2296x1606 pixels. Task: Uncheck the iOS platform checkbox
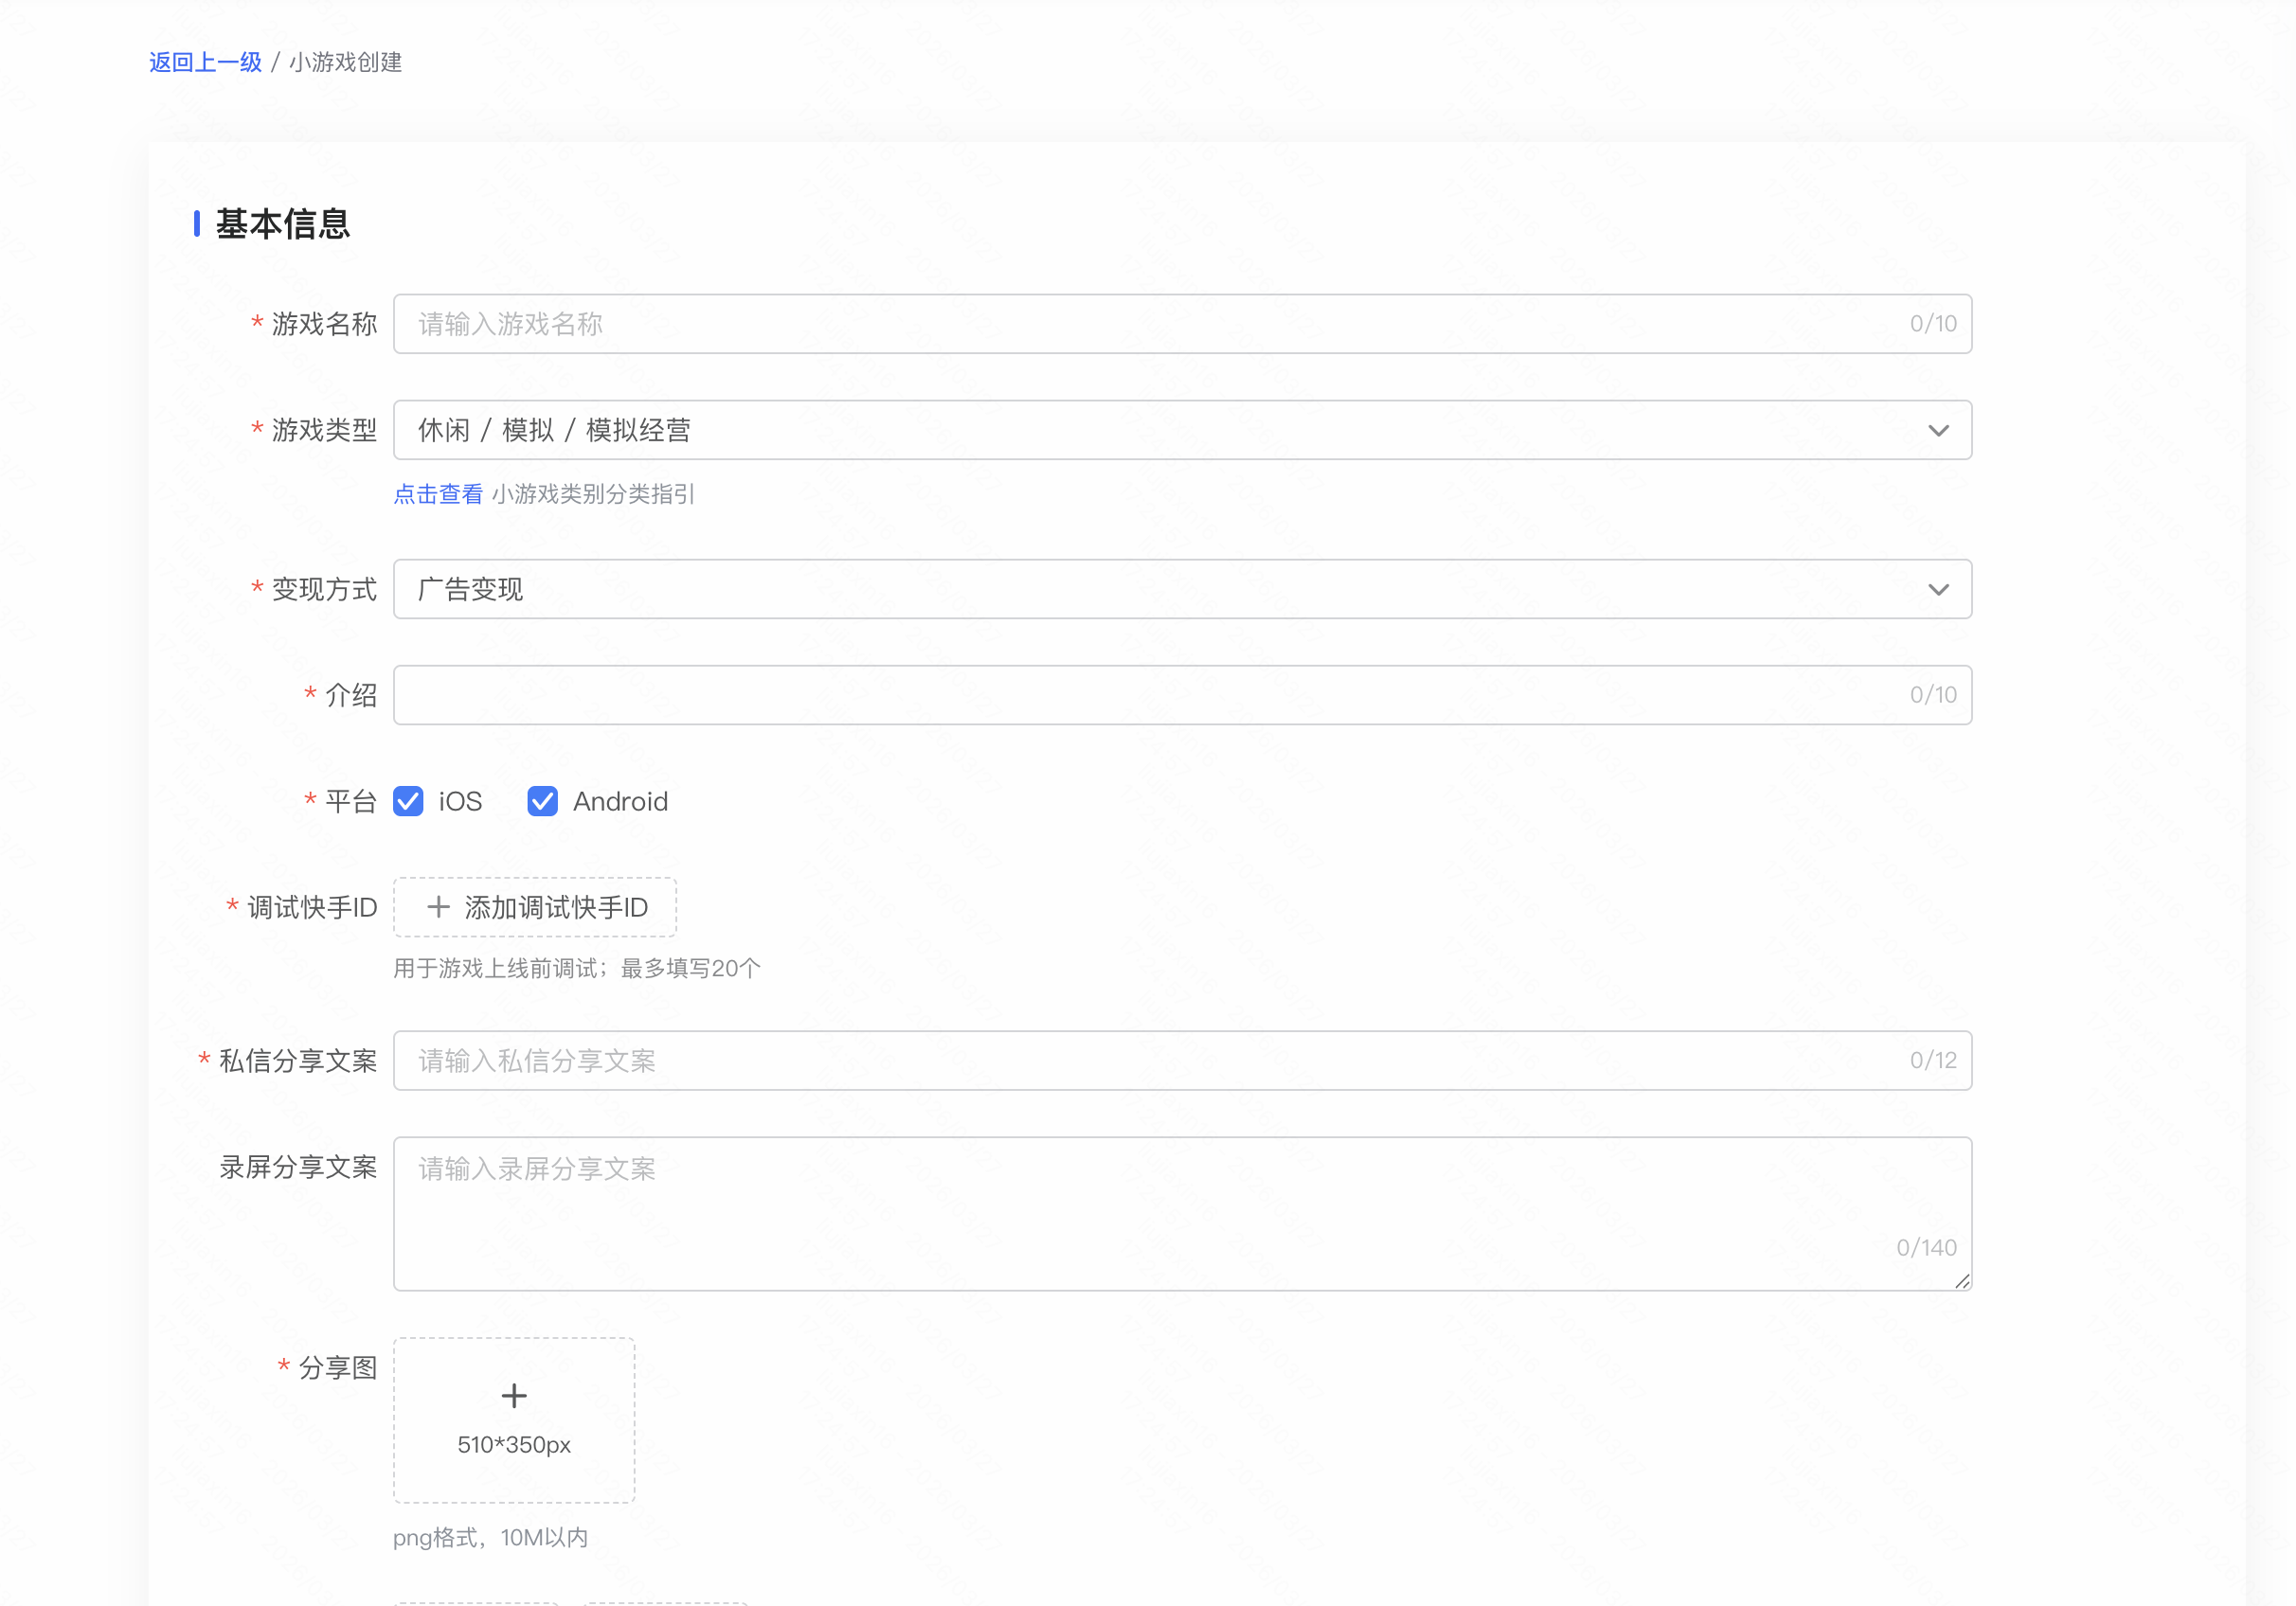click(x=408, y=801)
